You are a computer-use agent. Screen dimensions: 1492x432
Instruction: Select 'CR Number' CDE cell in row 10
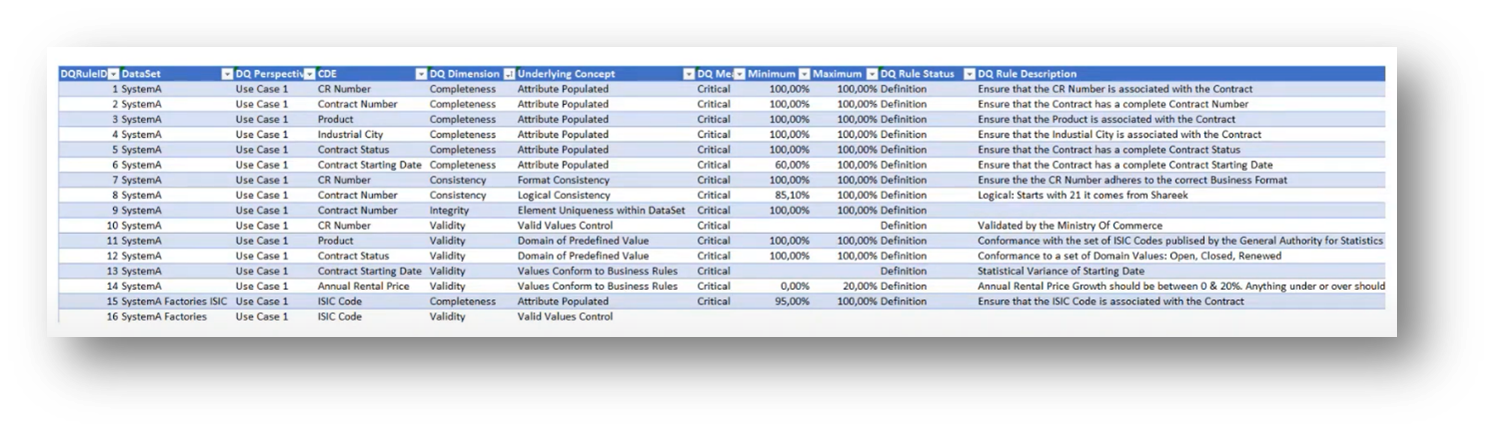(x=344, y=225)
